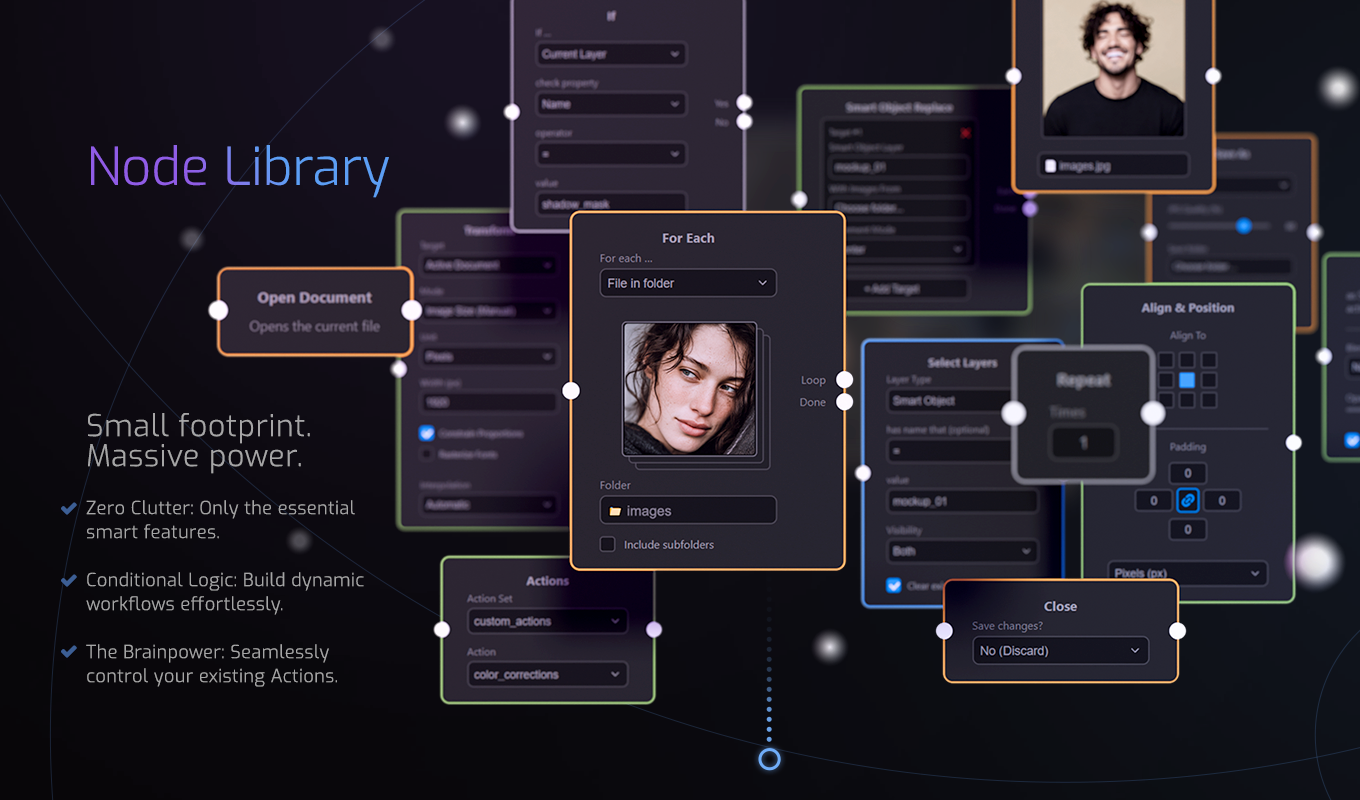Select the top-center Align To anchor square

(1187, 360)
